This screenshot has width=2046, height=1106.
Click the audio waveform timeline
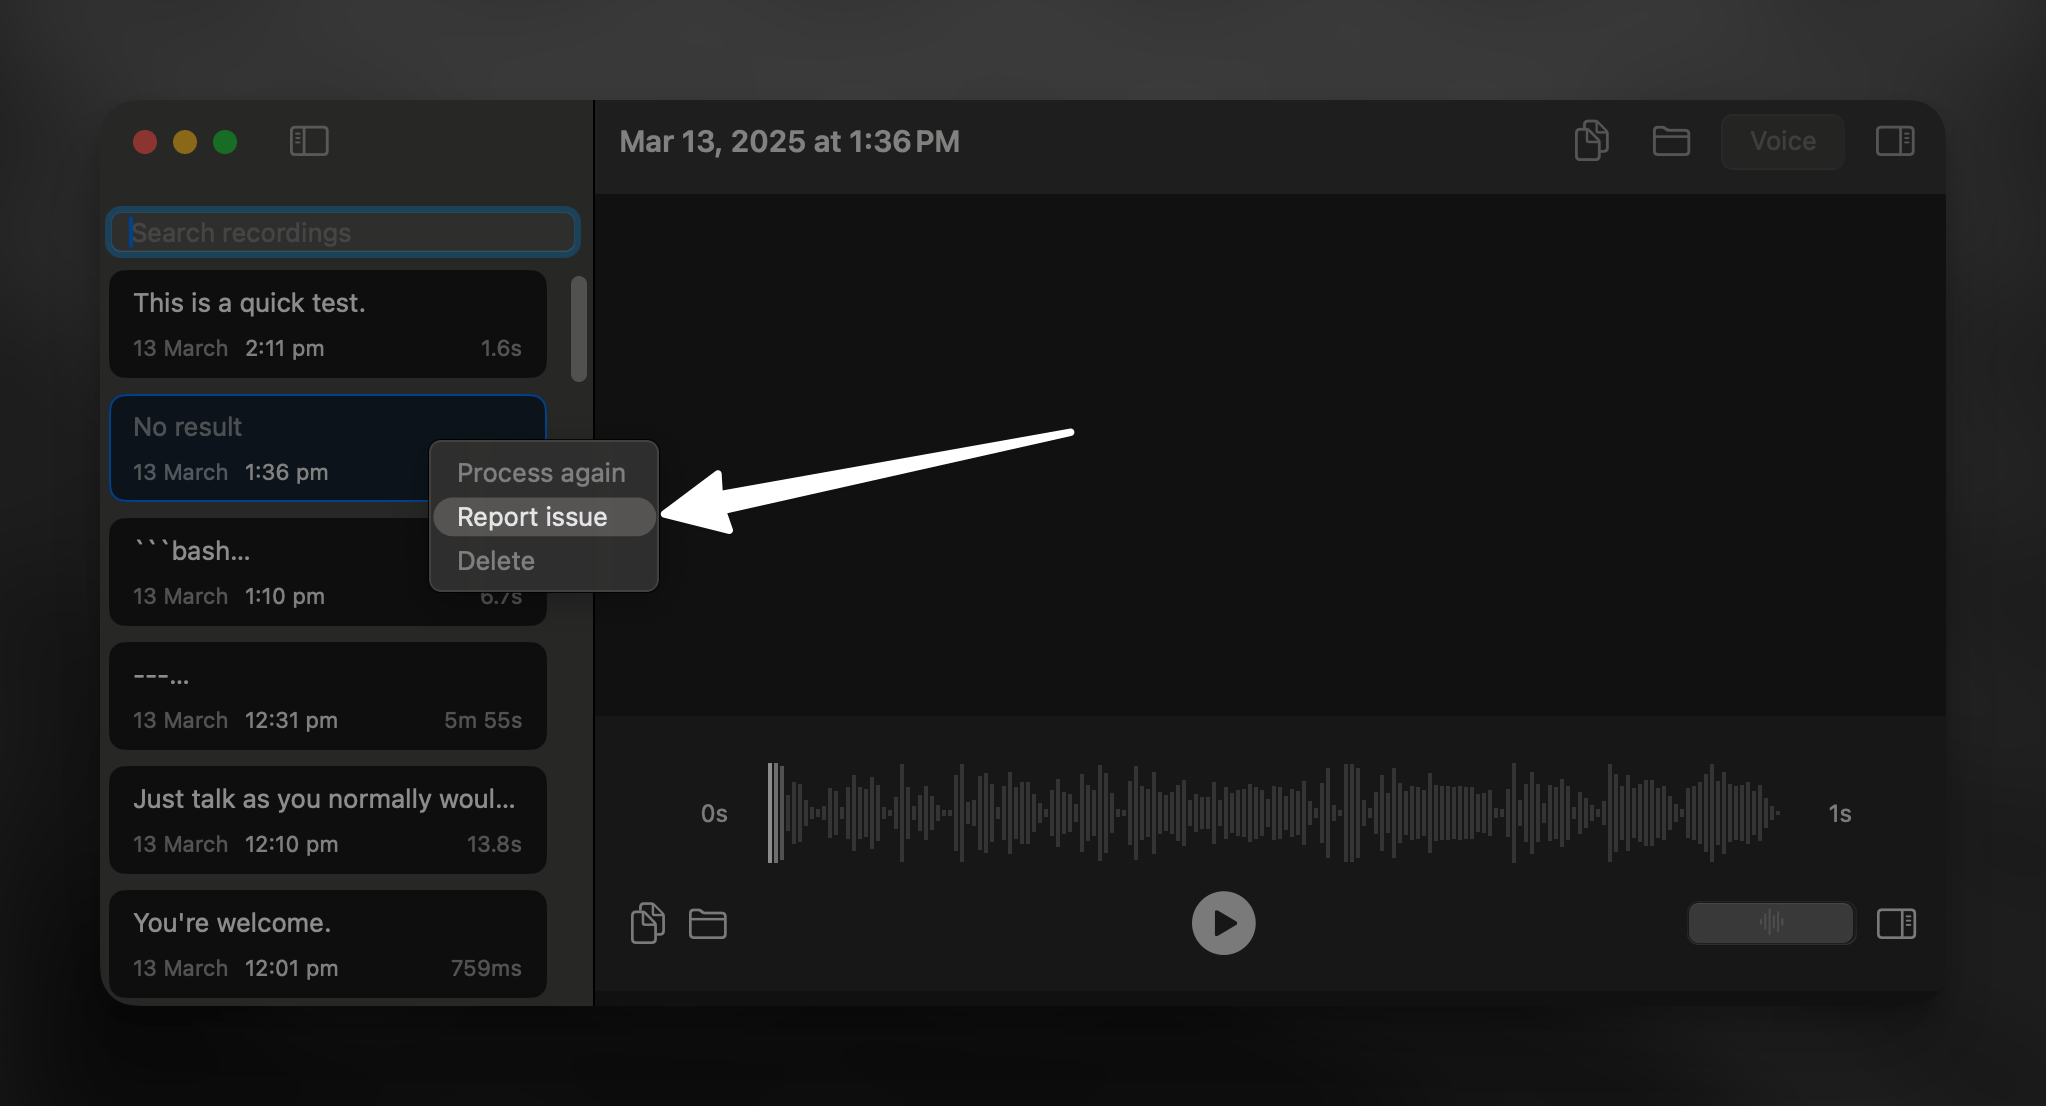(1275, 813)
